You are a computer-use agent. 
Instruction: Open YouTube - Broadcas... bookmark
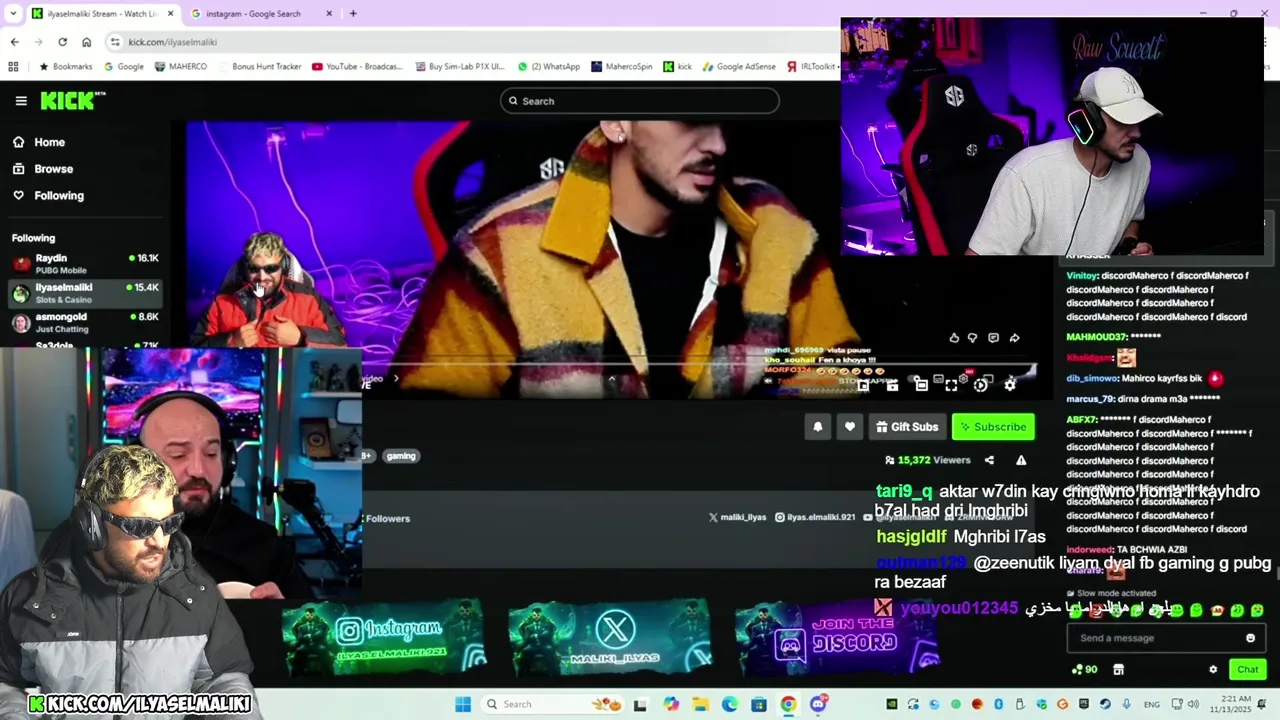pos(357,67)
